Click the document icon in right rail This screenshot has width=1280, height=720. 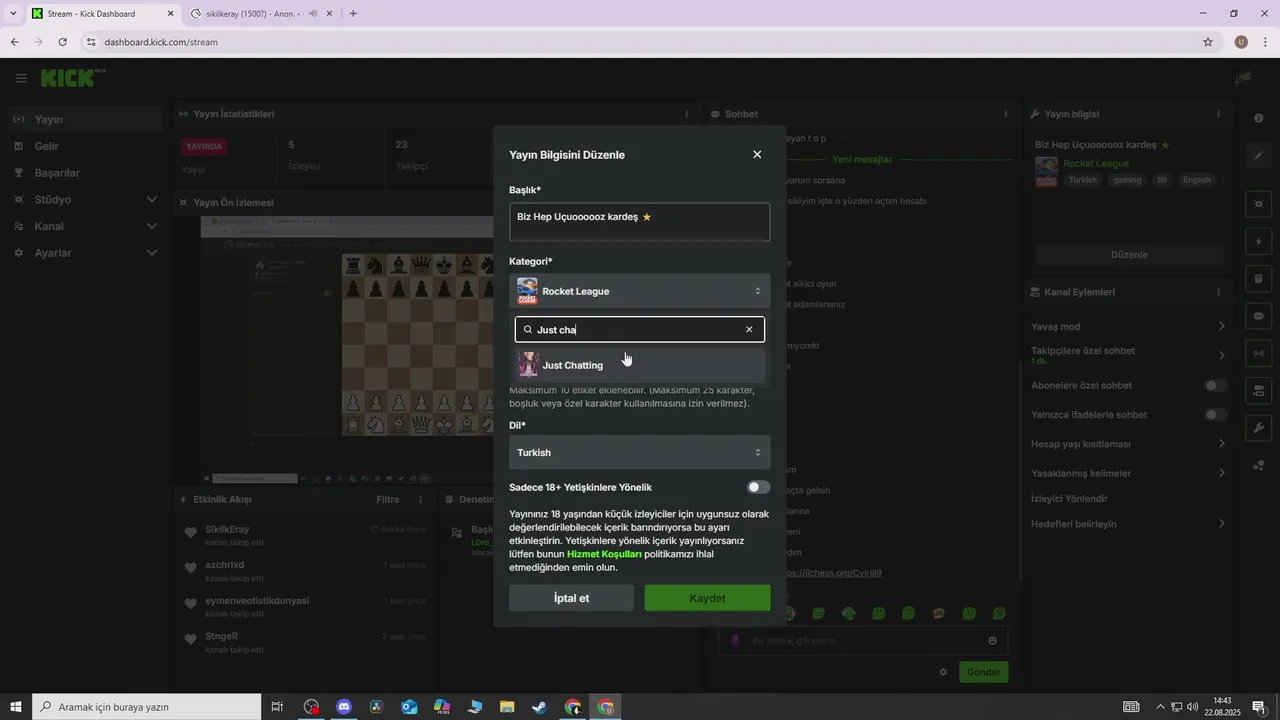1259,278
